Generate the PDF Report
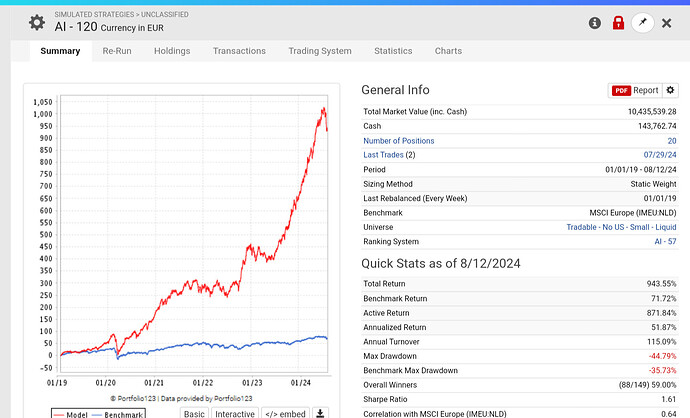This screenshot has width=690, height=418. [x=635, y=90]
